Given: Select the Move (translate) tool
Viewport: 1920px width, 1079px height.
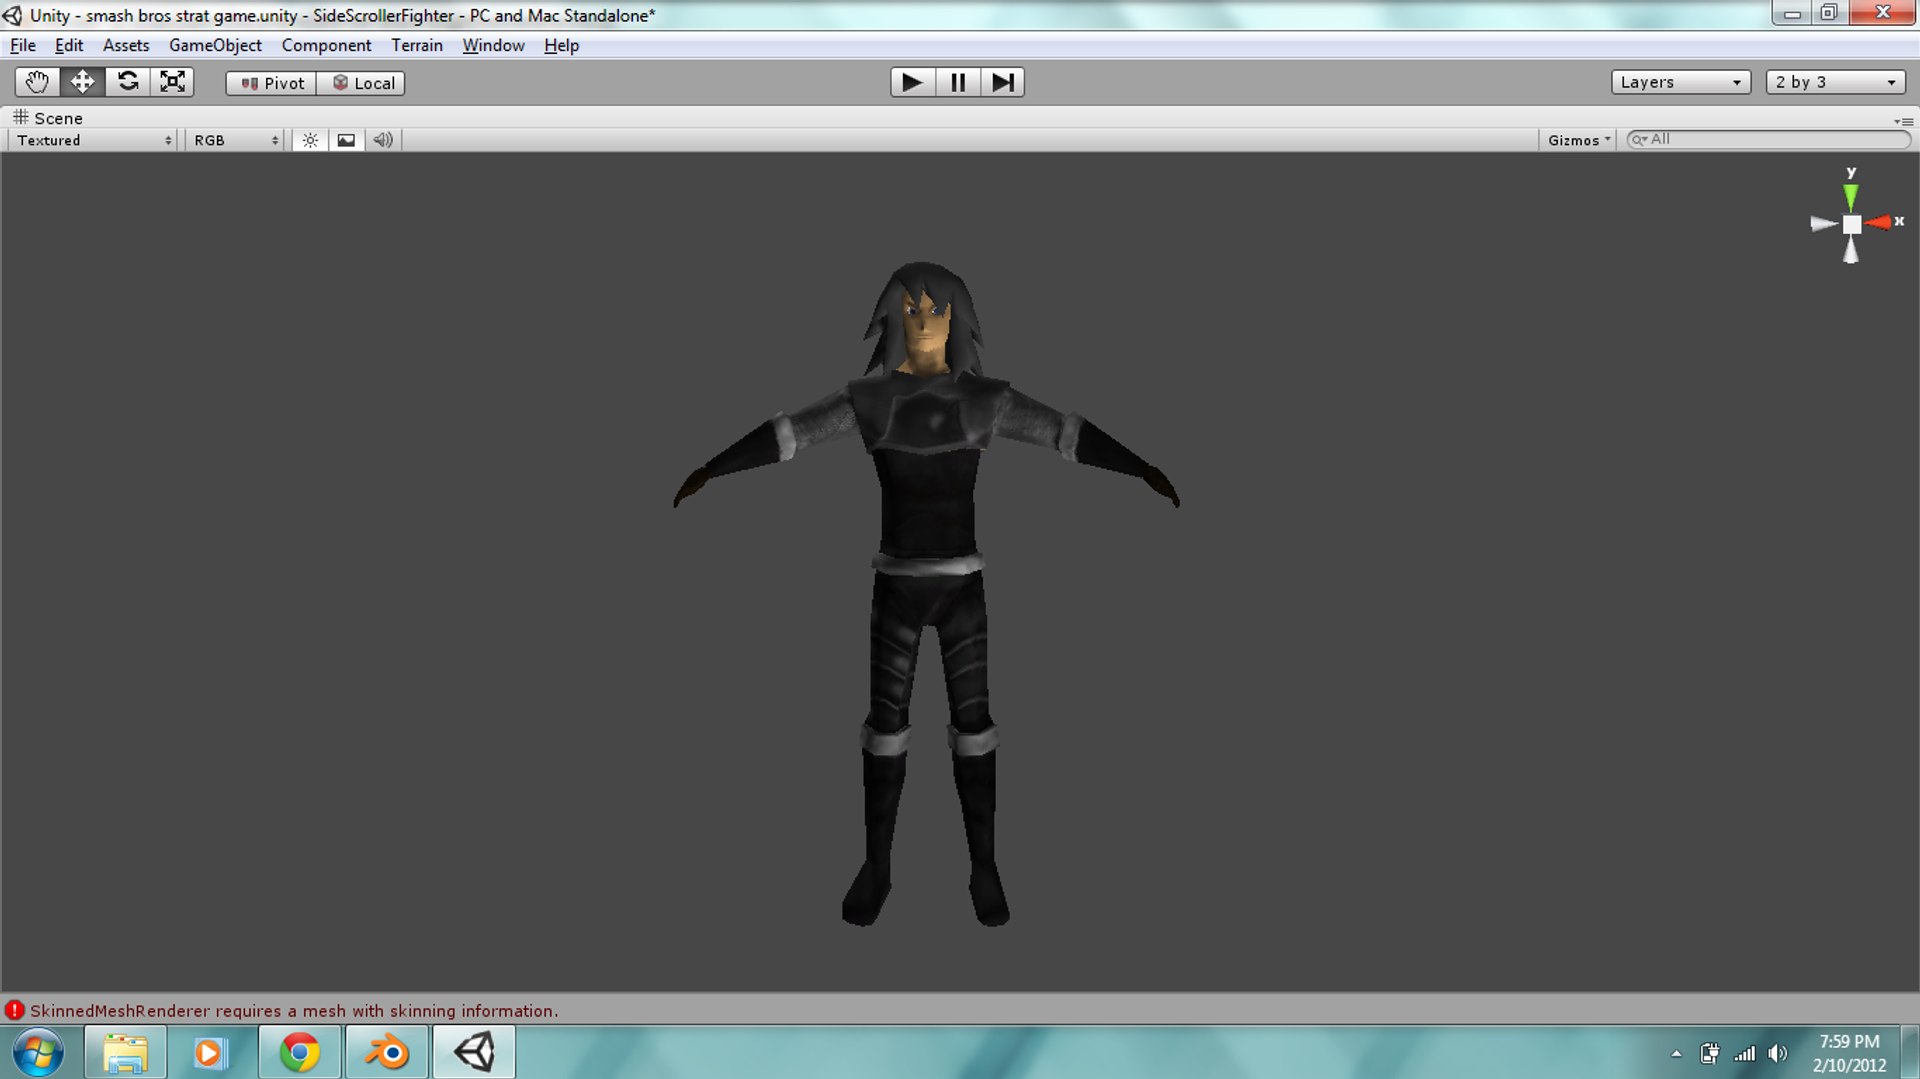Looking at the screenshot, I should coord(82,82).
